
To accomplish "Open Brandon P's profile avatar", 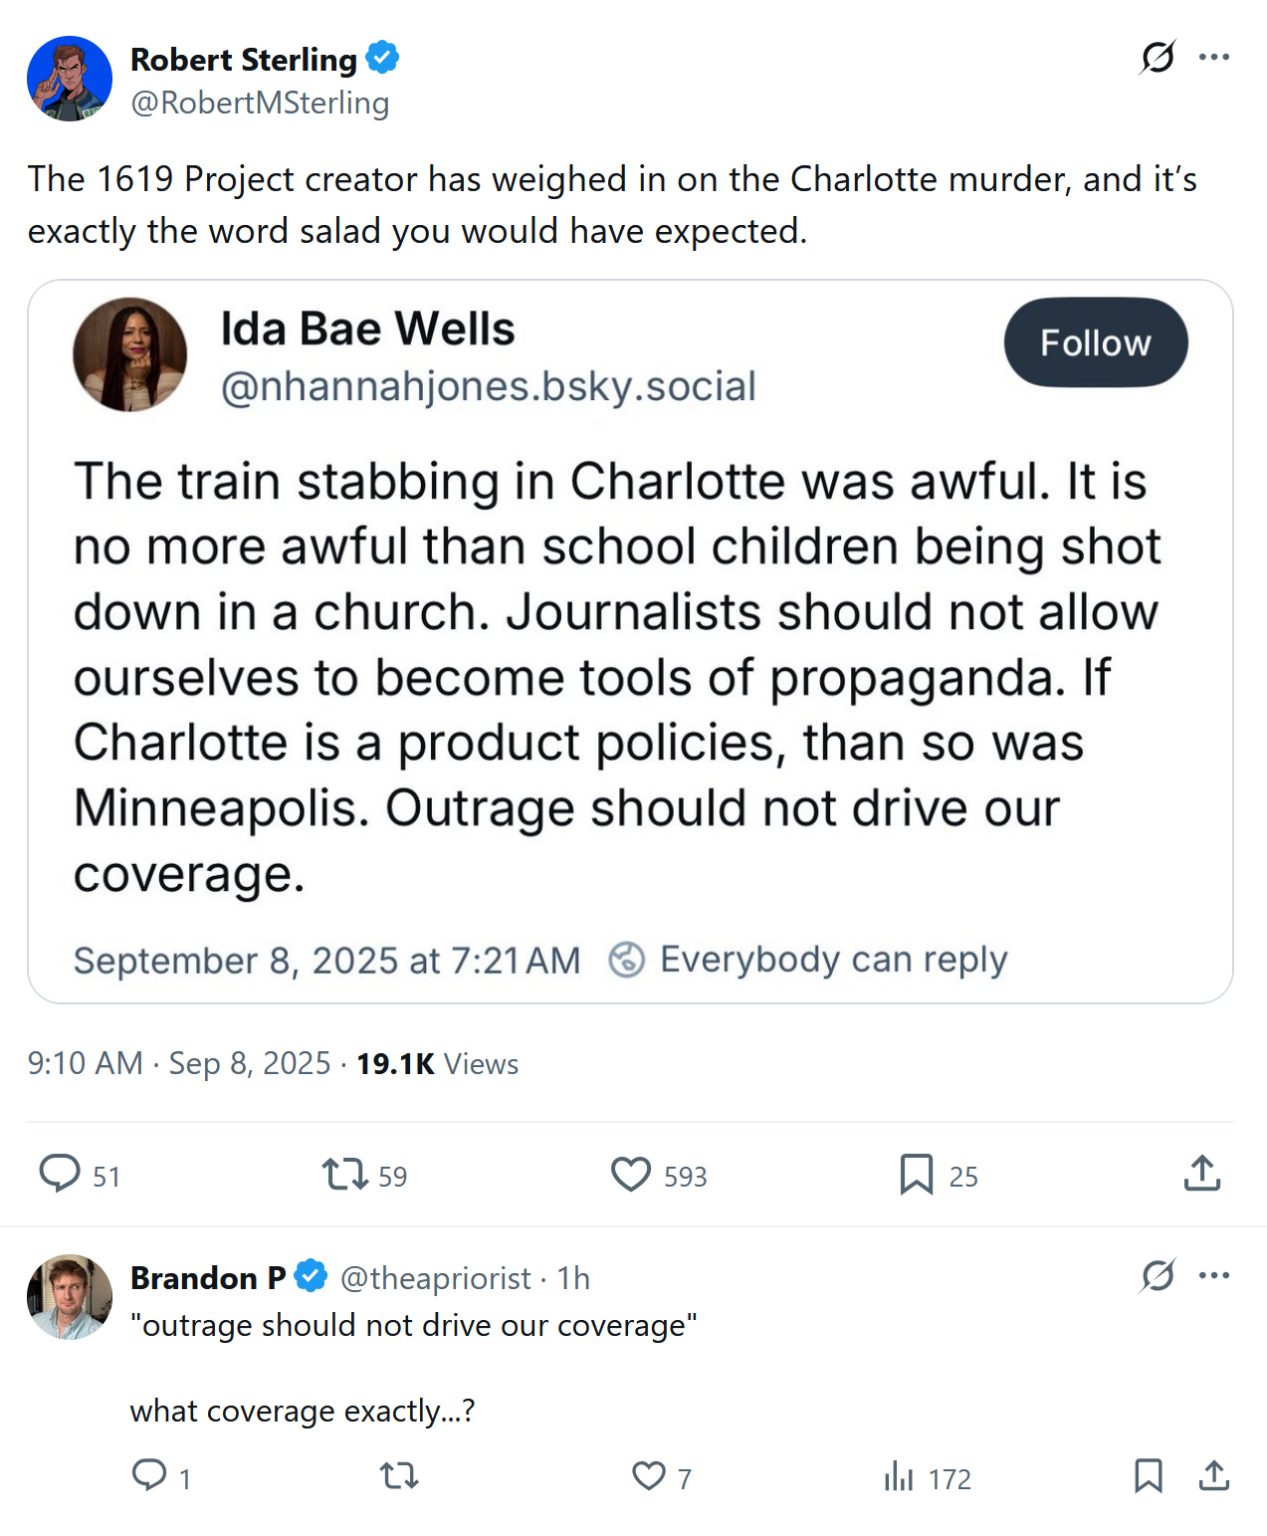I will coord(70,1297).
